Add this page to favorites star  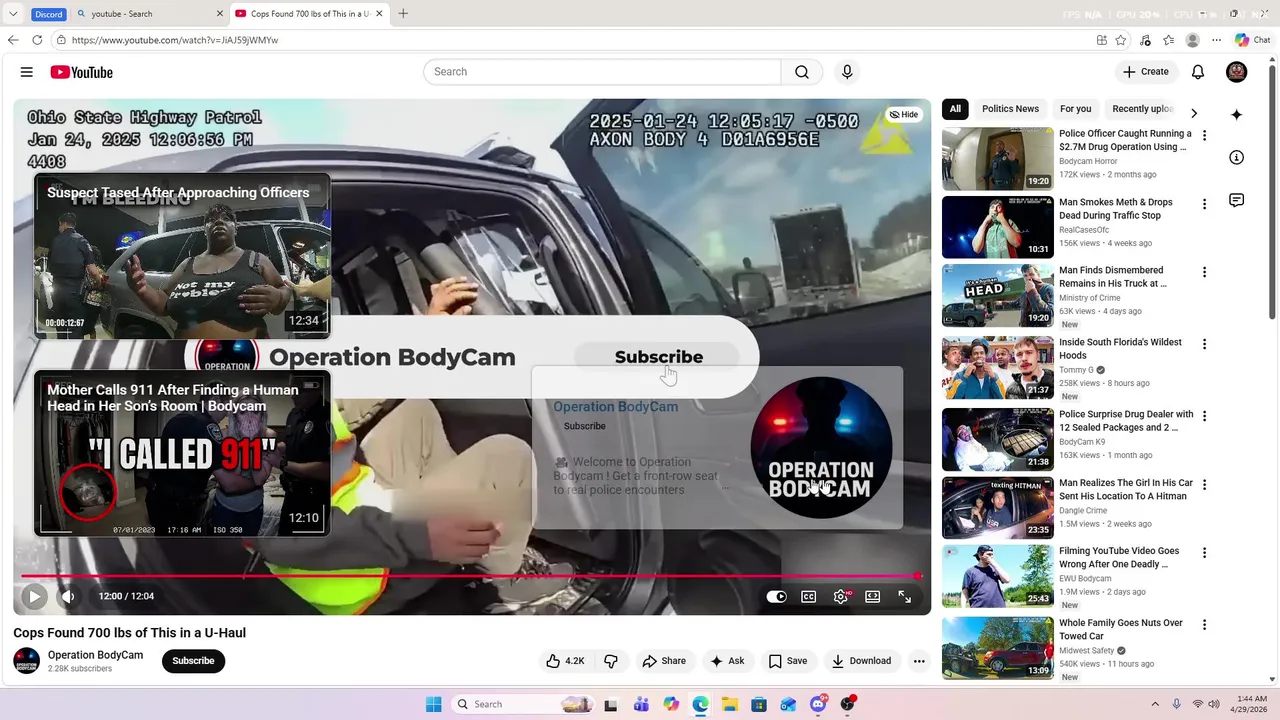click(1121, 40)
